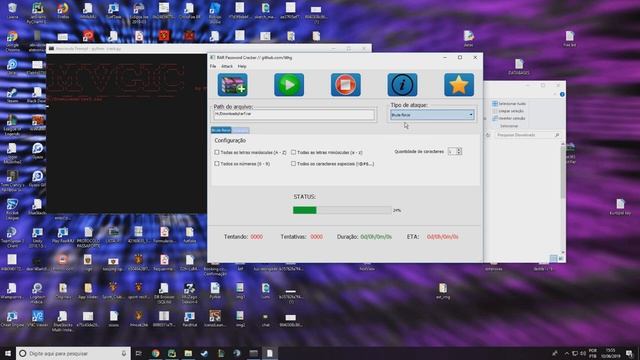Click the Explorer blue help icon
The height and width of the screenshot is (360, 640).
point(562,94)
